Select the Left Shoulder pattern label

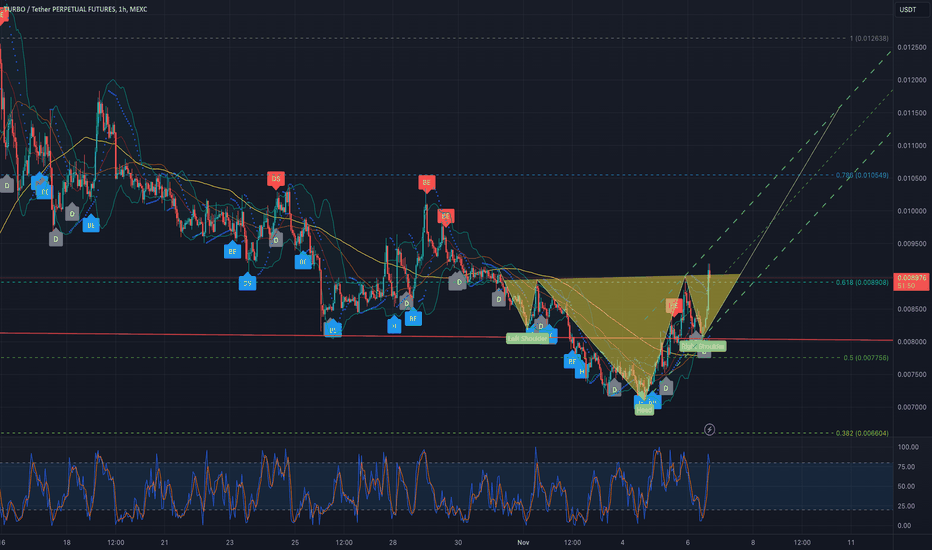[x=527, y=338]
